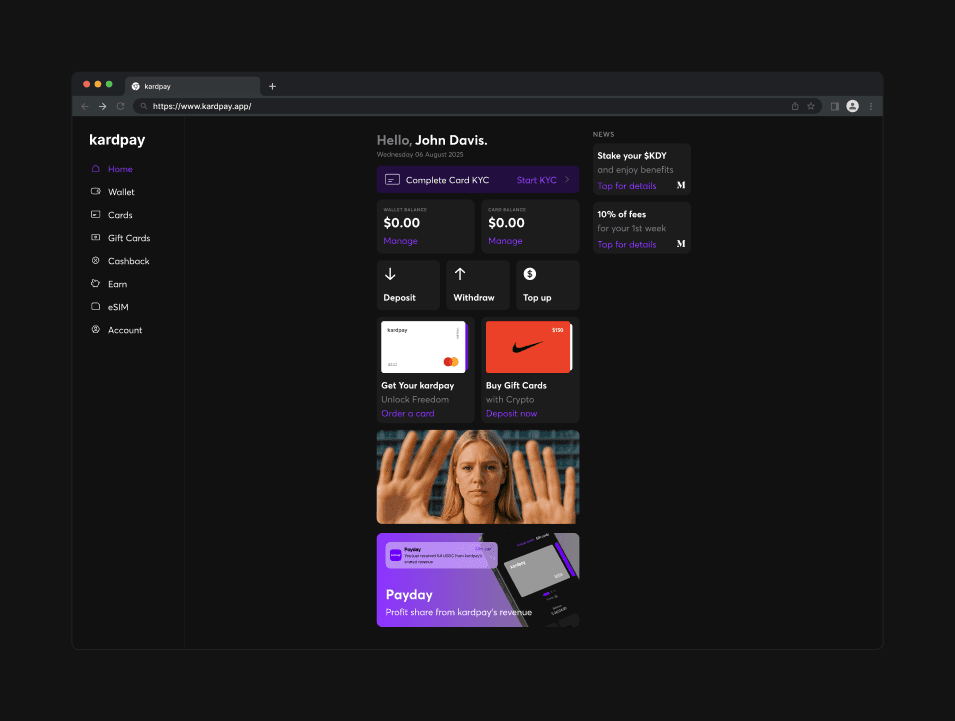Click the Withdraw up-arrow icon
Screen dimensions: 955x721
pyautogui.click(x=461, y=272)
